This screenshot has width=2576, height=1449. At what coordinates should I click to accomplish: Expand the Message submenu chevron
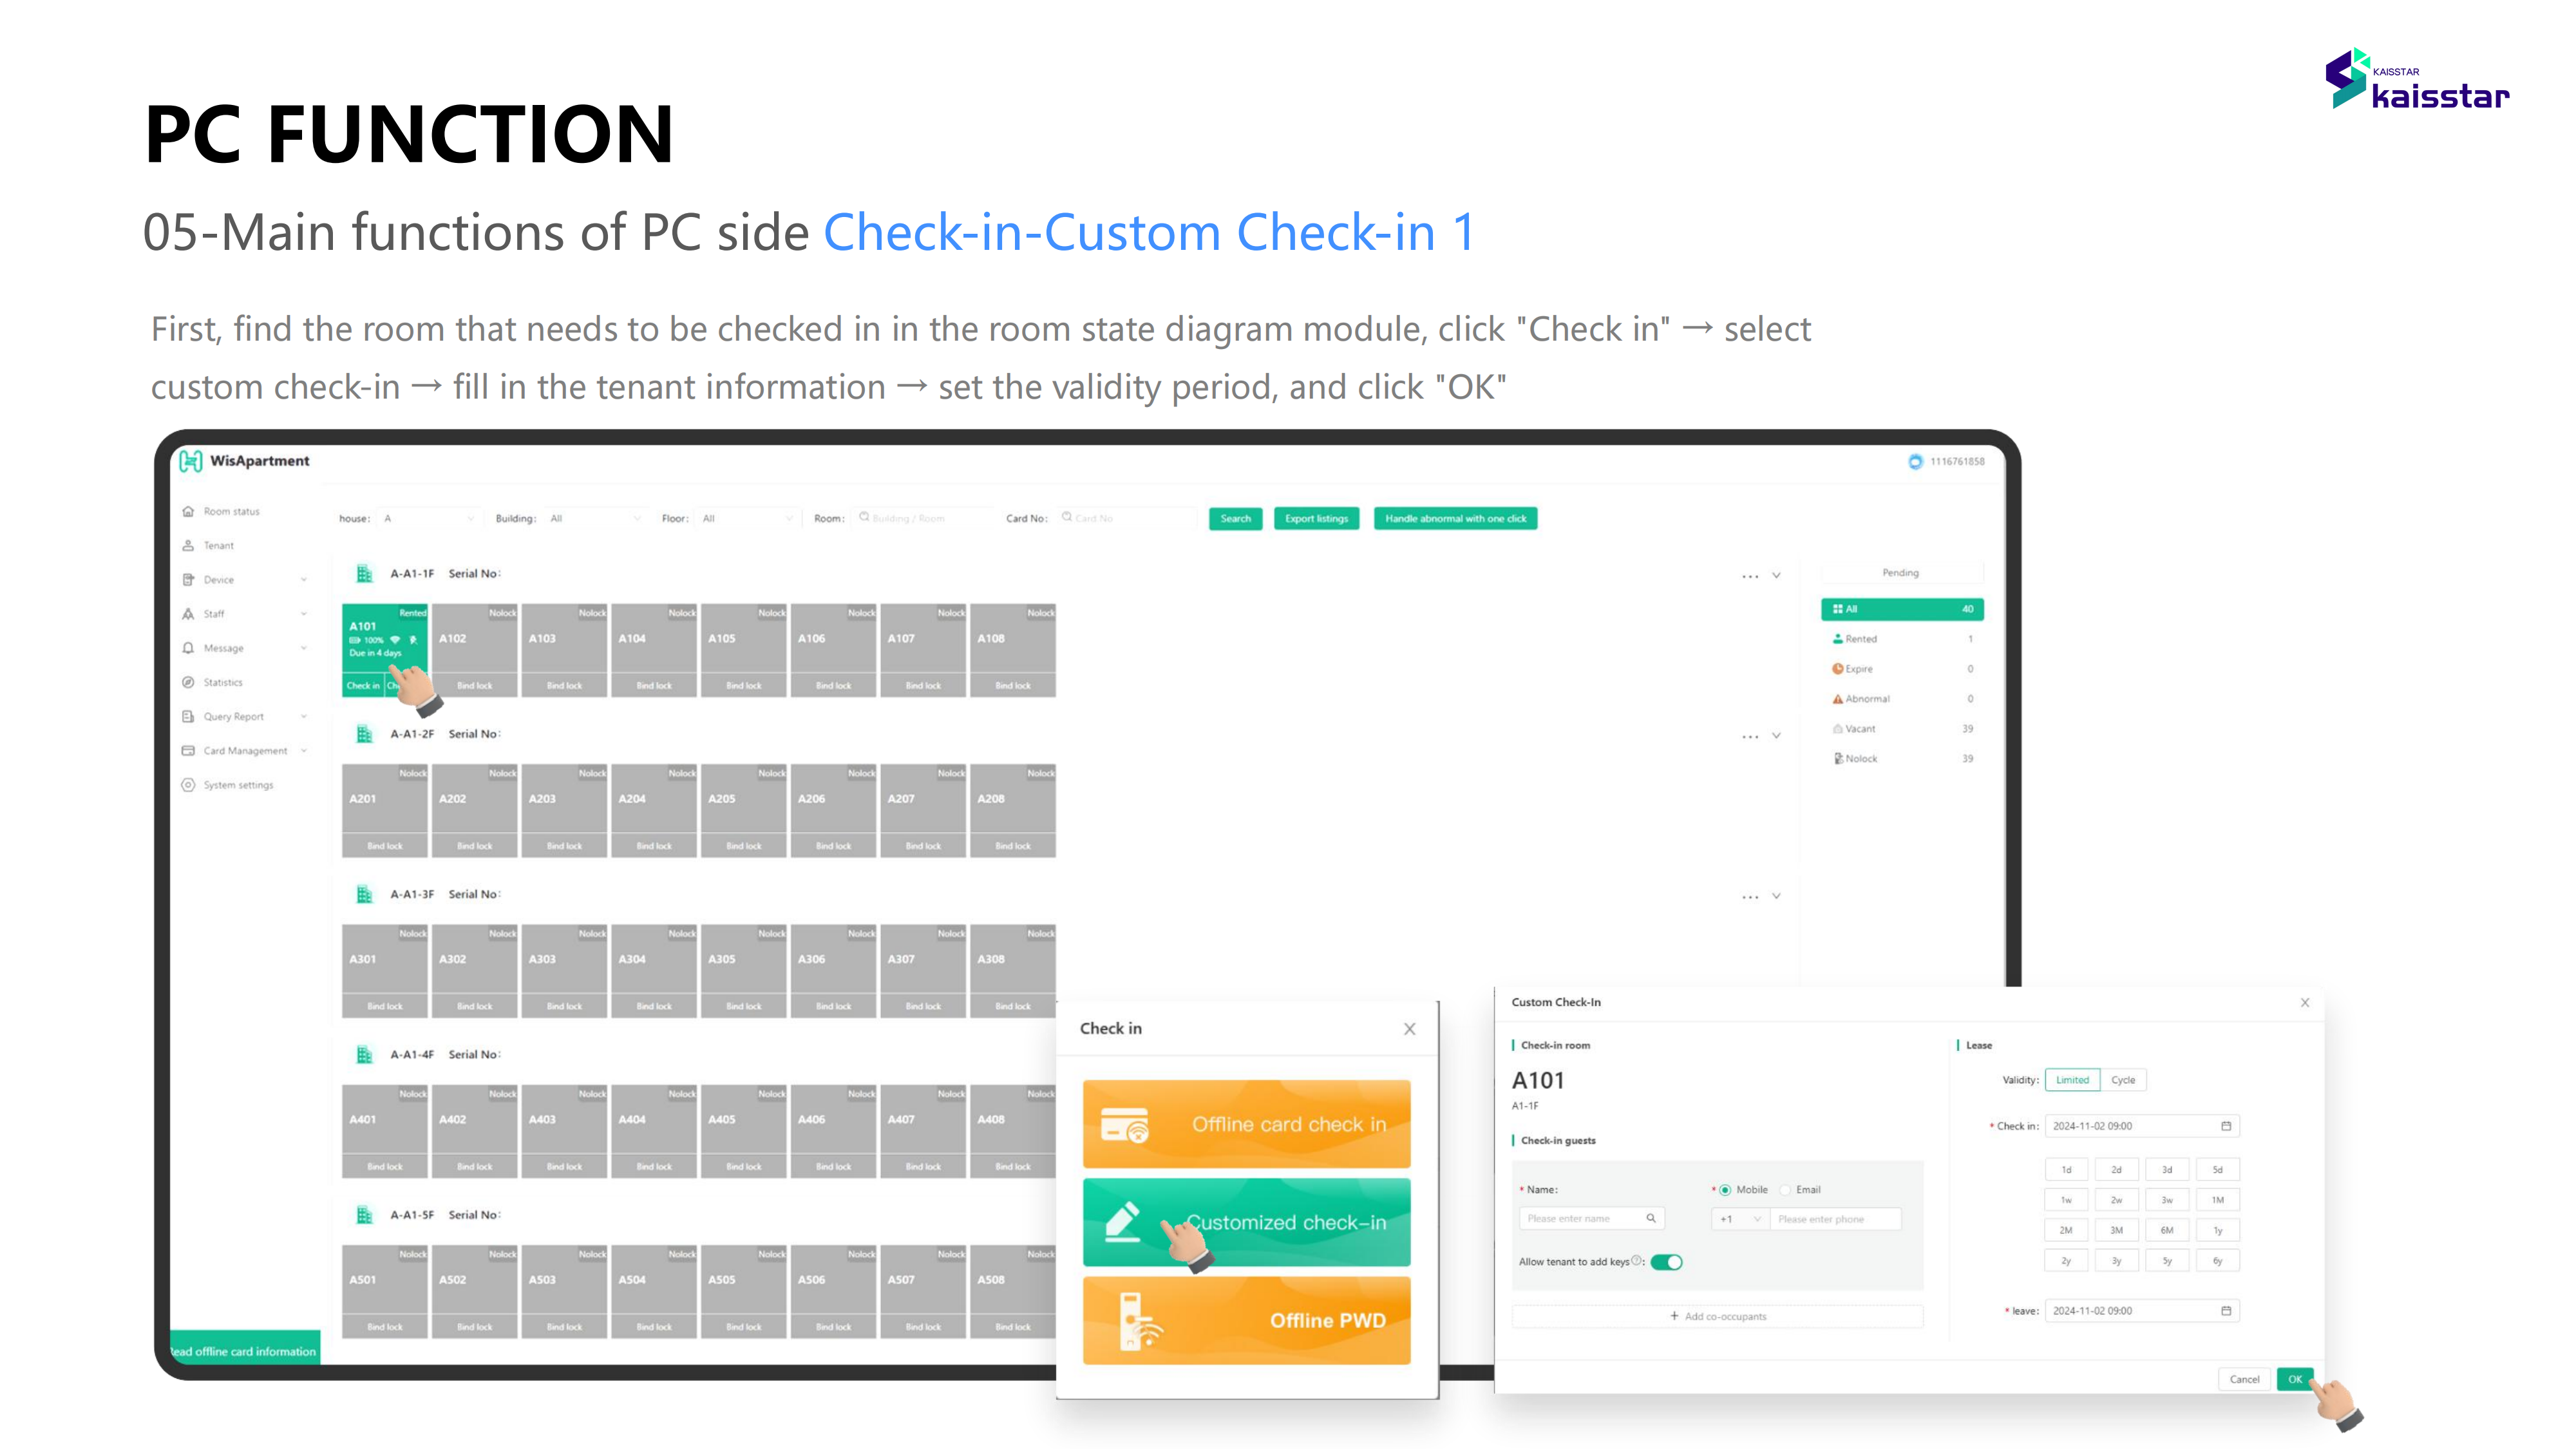(304, 648)
